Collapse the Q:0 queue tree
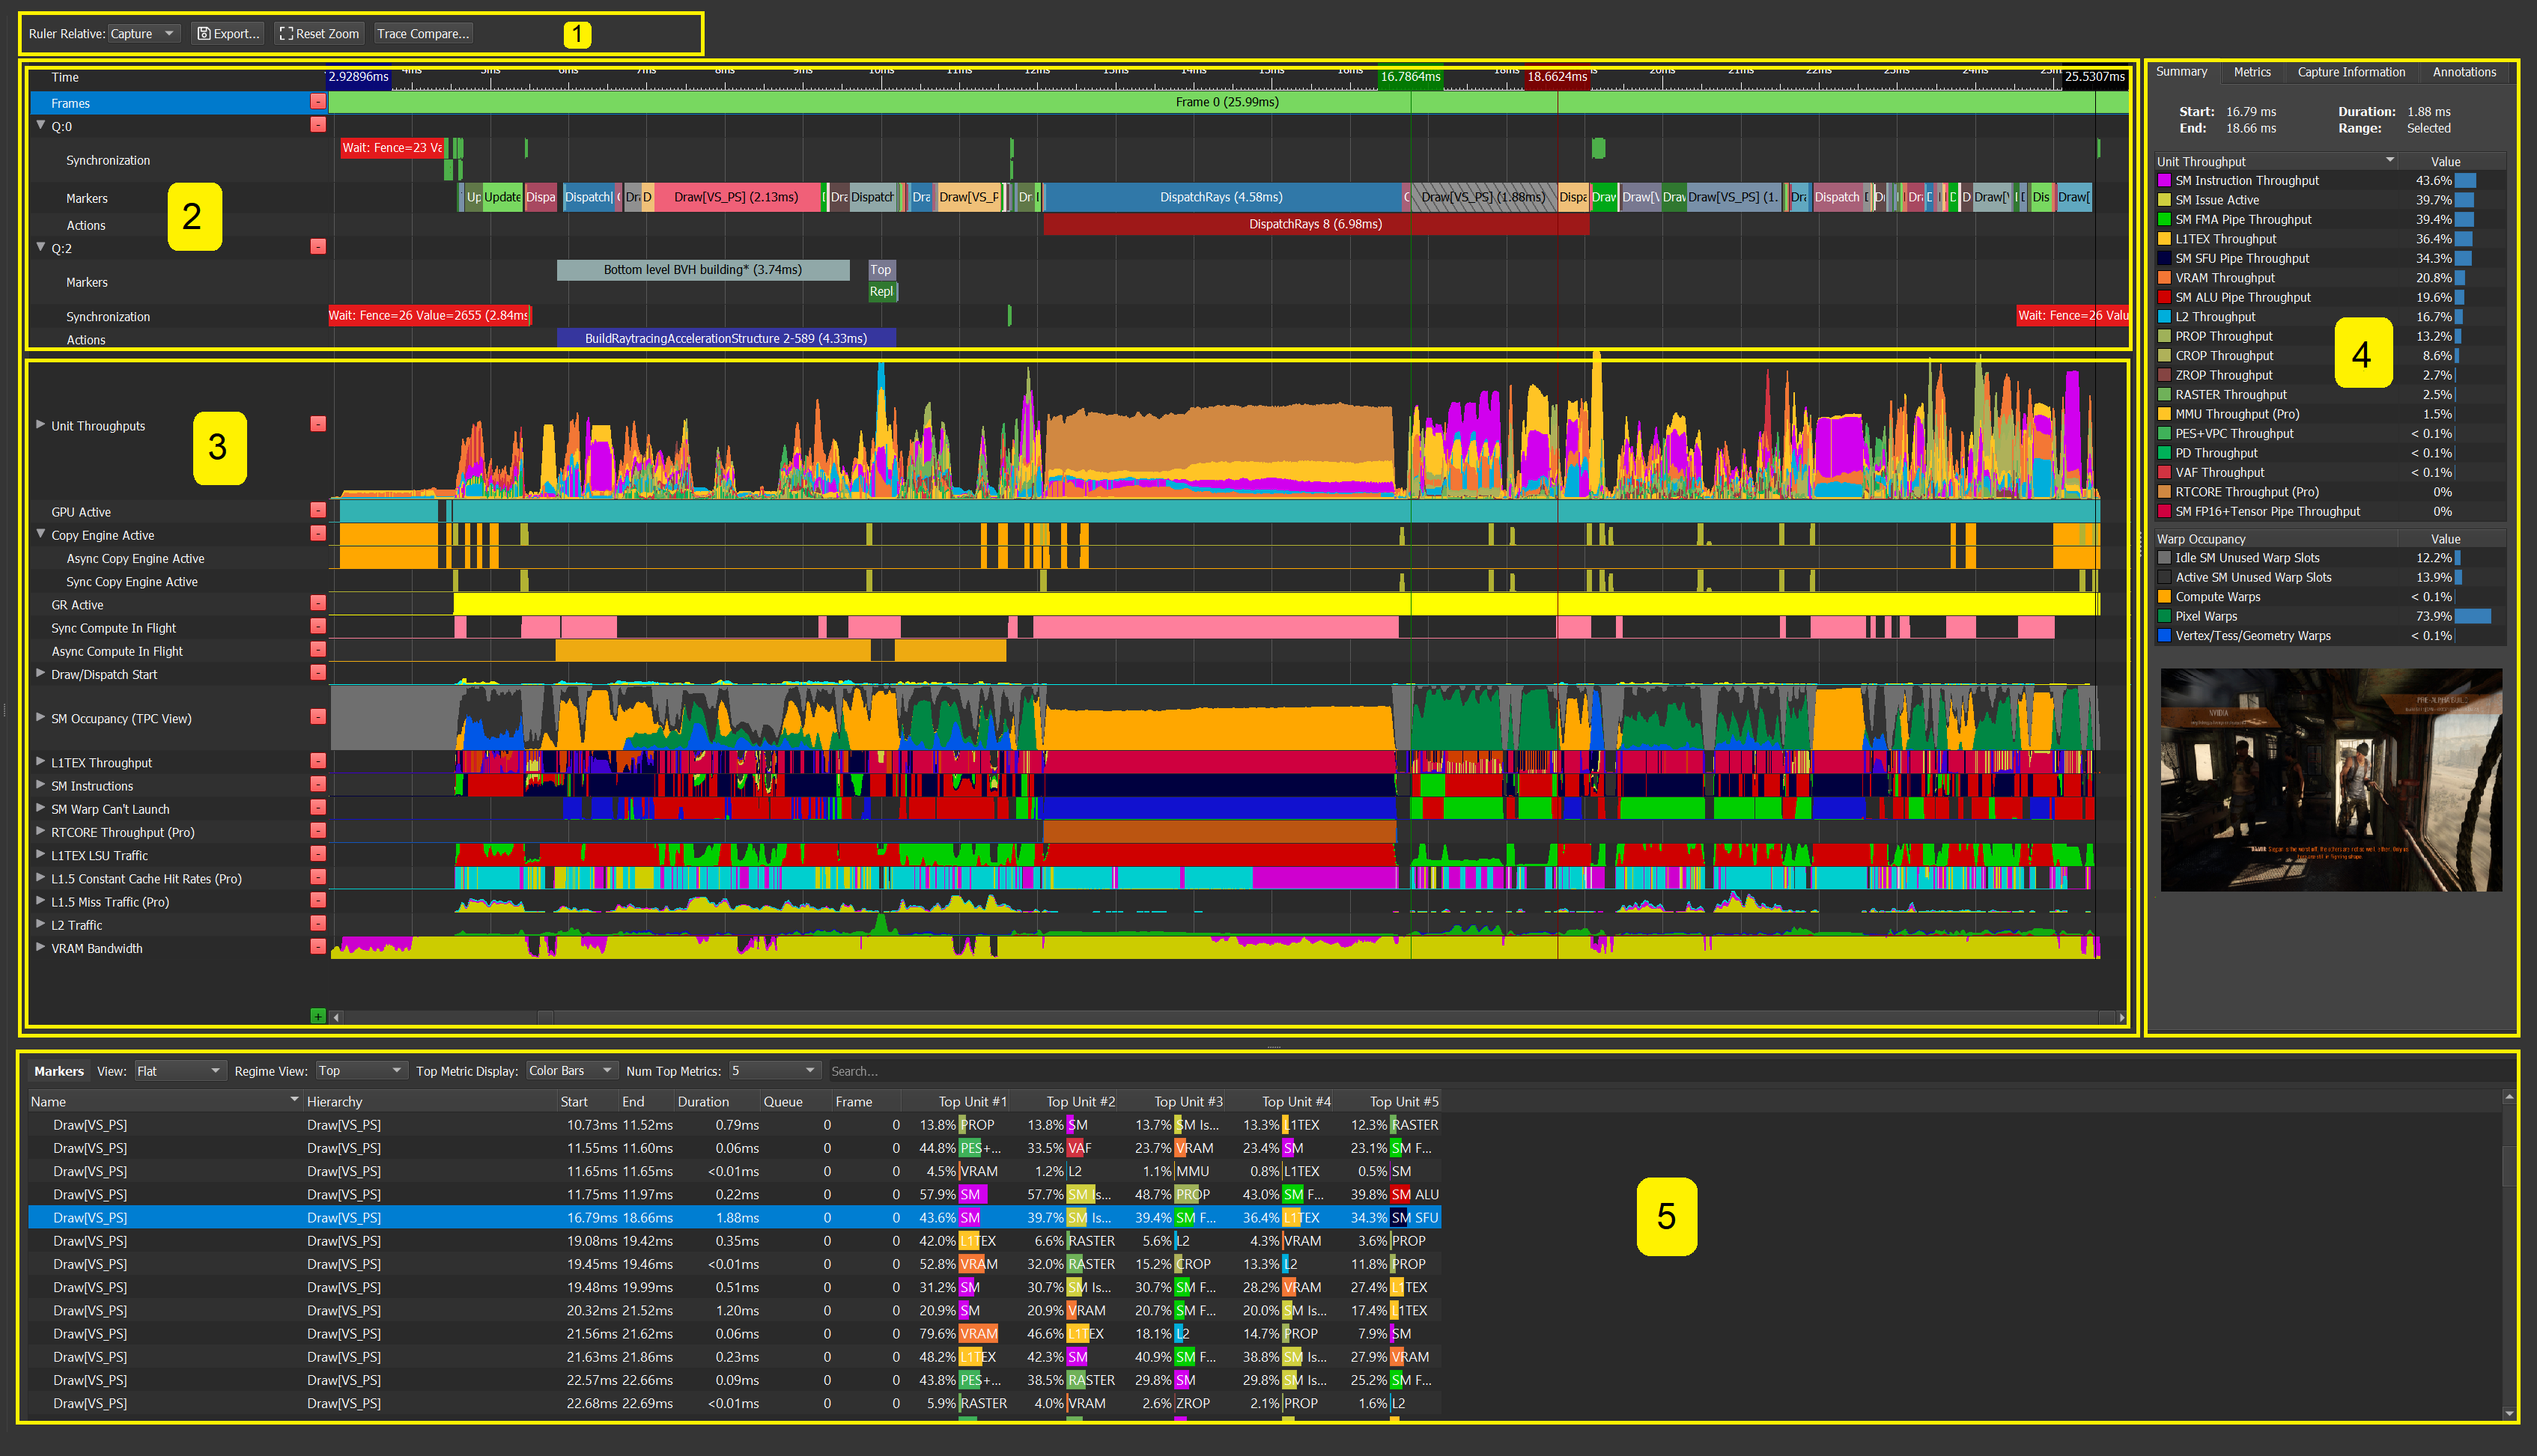The image size is (2537, 1456). [41, 125]
